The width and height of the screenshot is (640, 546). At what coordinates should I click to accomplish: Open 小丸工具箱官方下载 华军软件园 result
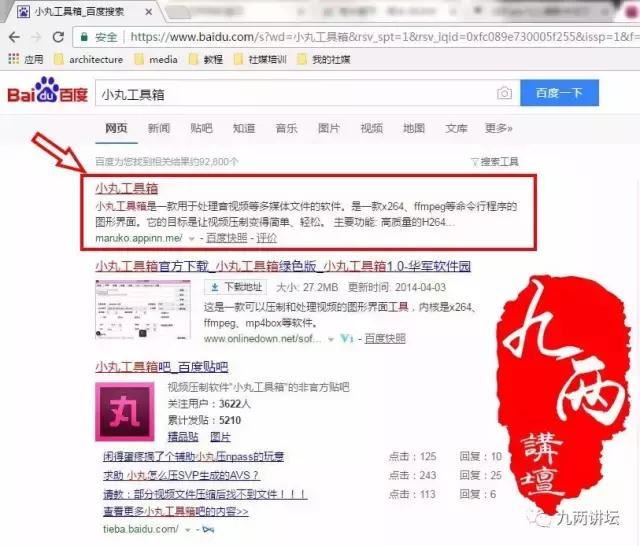(283, 266)
